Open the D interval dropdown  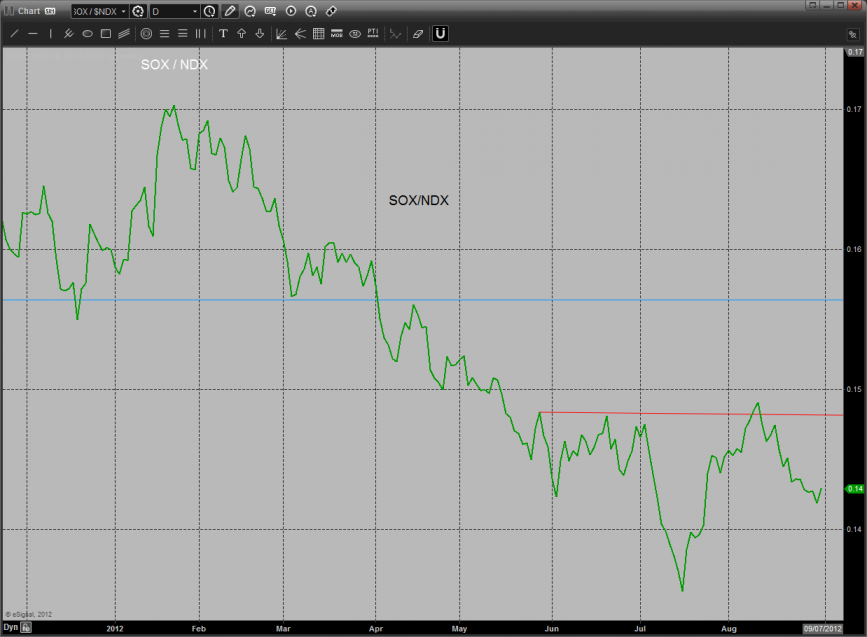(173, 11)
